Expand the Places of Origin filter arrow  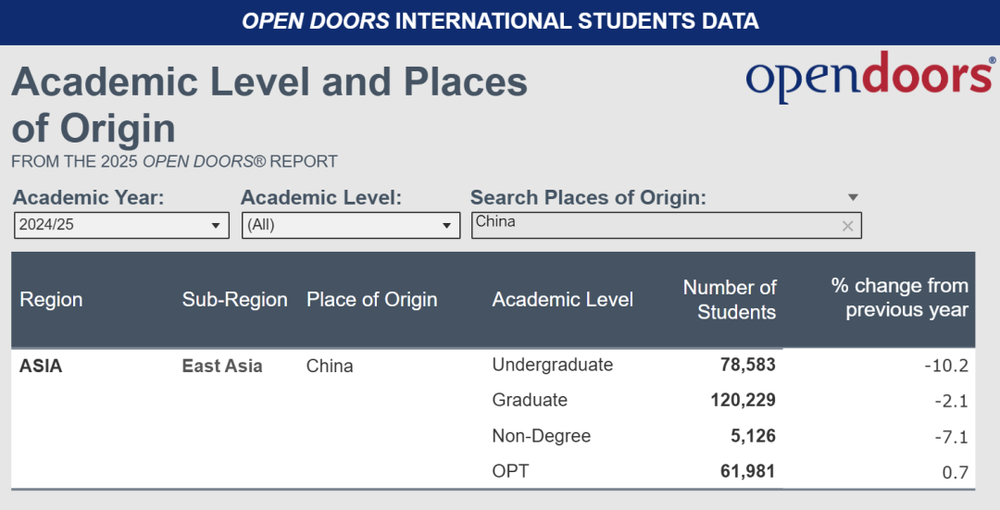point(853,198)
